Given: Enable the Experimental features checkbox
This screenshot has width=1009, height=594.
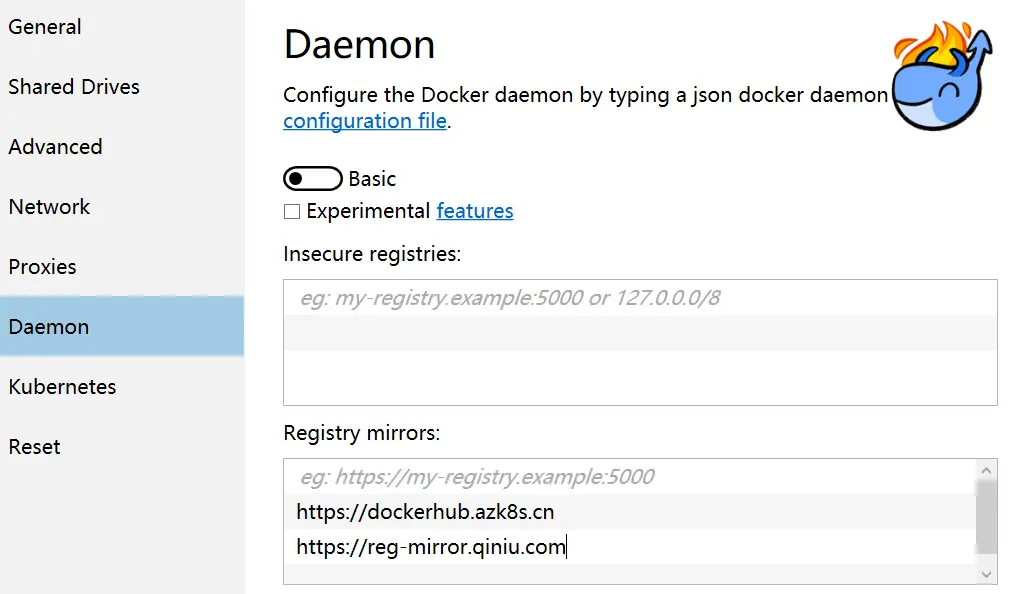Looking at the screenshot, I should [292, 211].
